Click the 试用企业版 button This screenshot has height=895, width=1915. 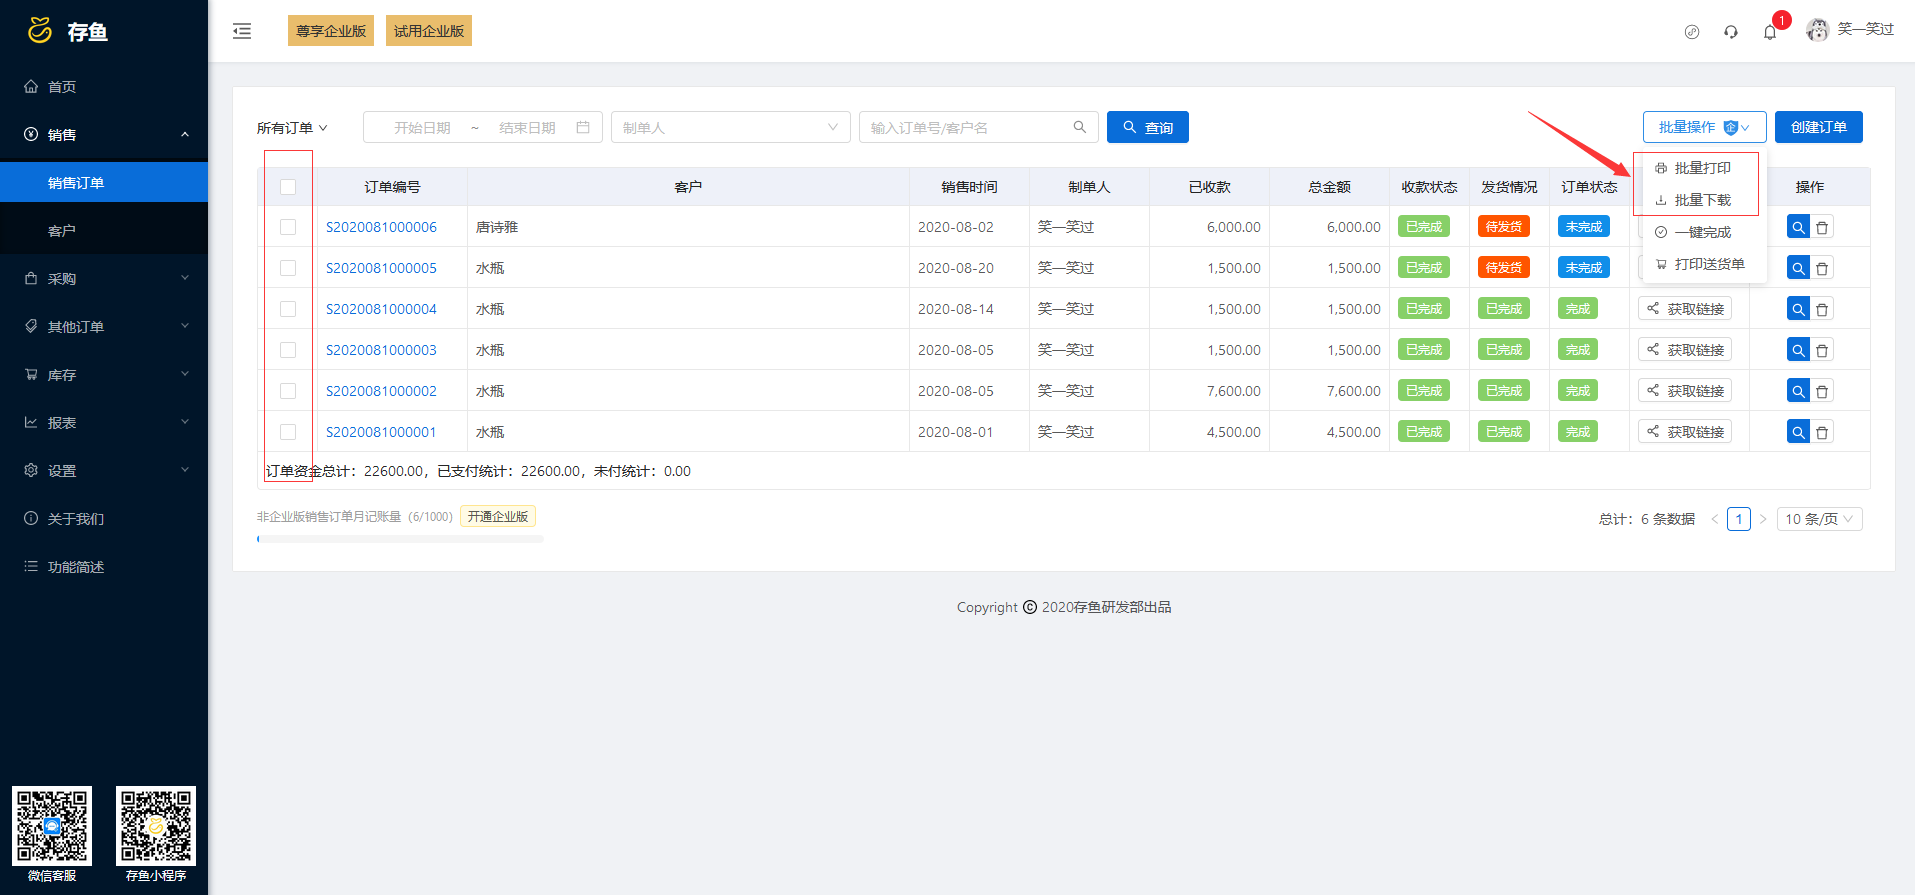tap(429, 31)
